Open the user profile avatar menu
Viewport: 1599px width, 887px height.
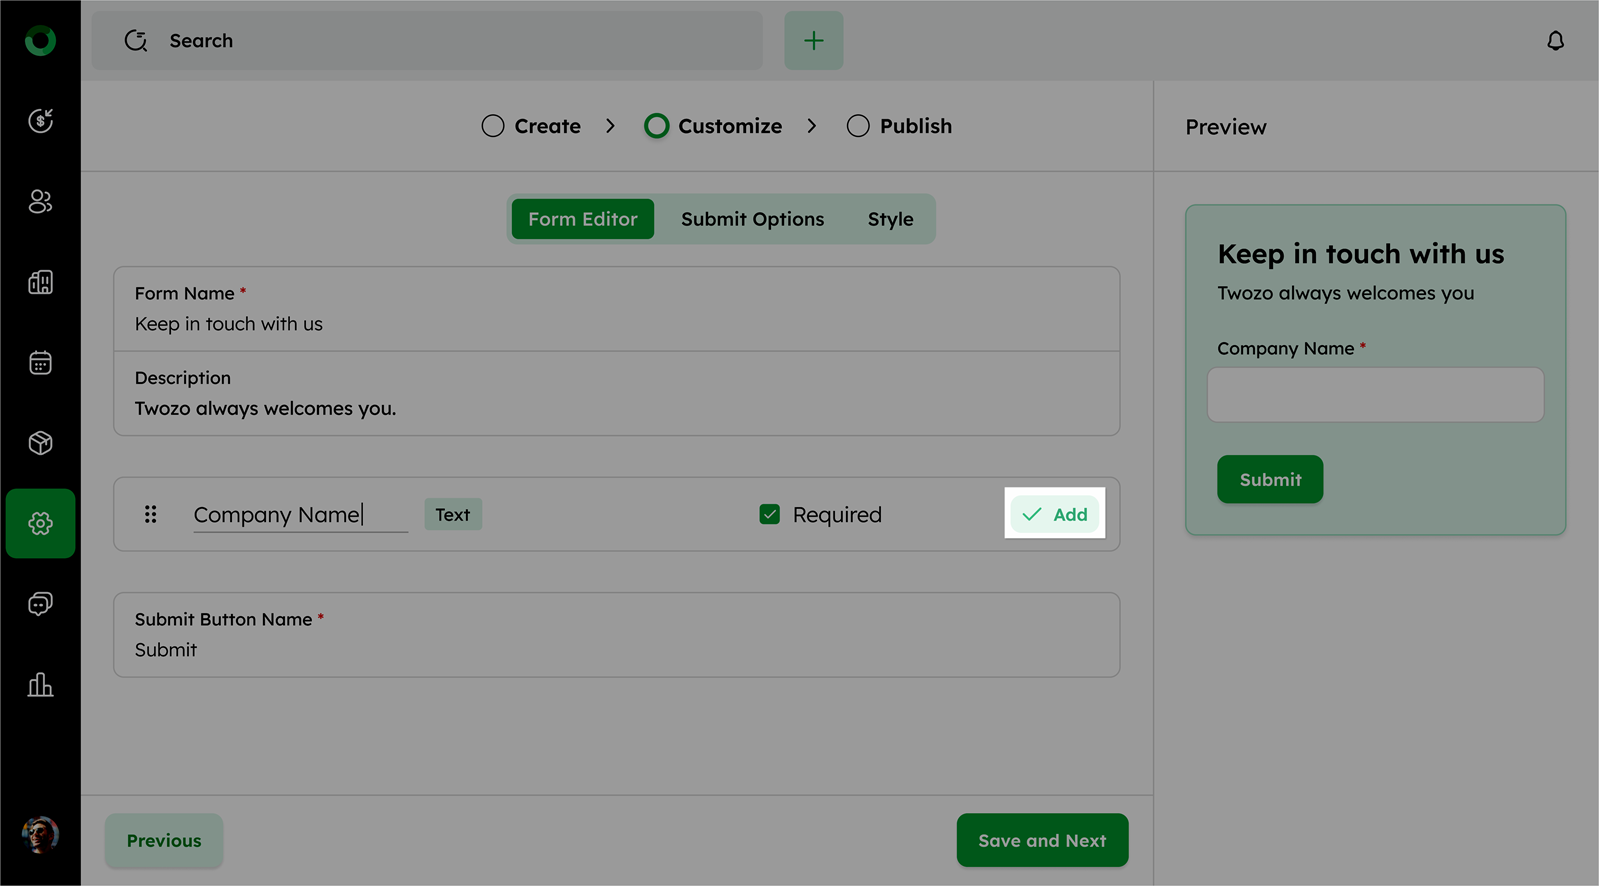click(40, 834)
